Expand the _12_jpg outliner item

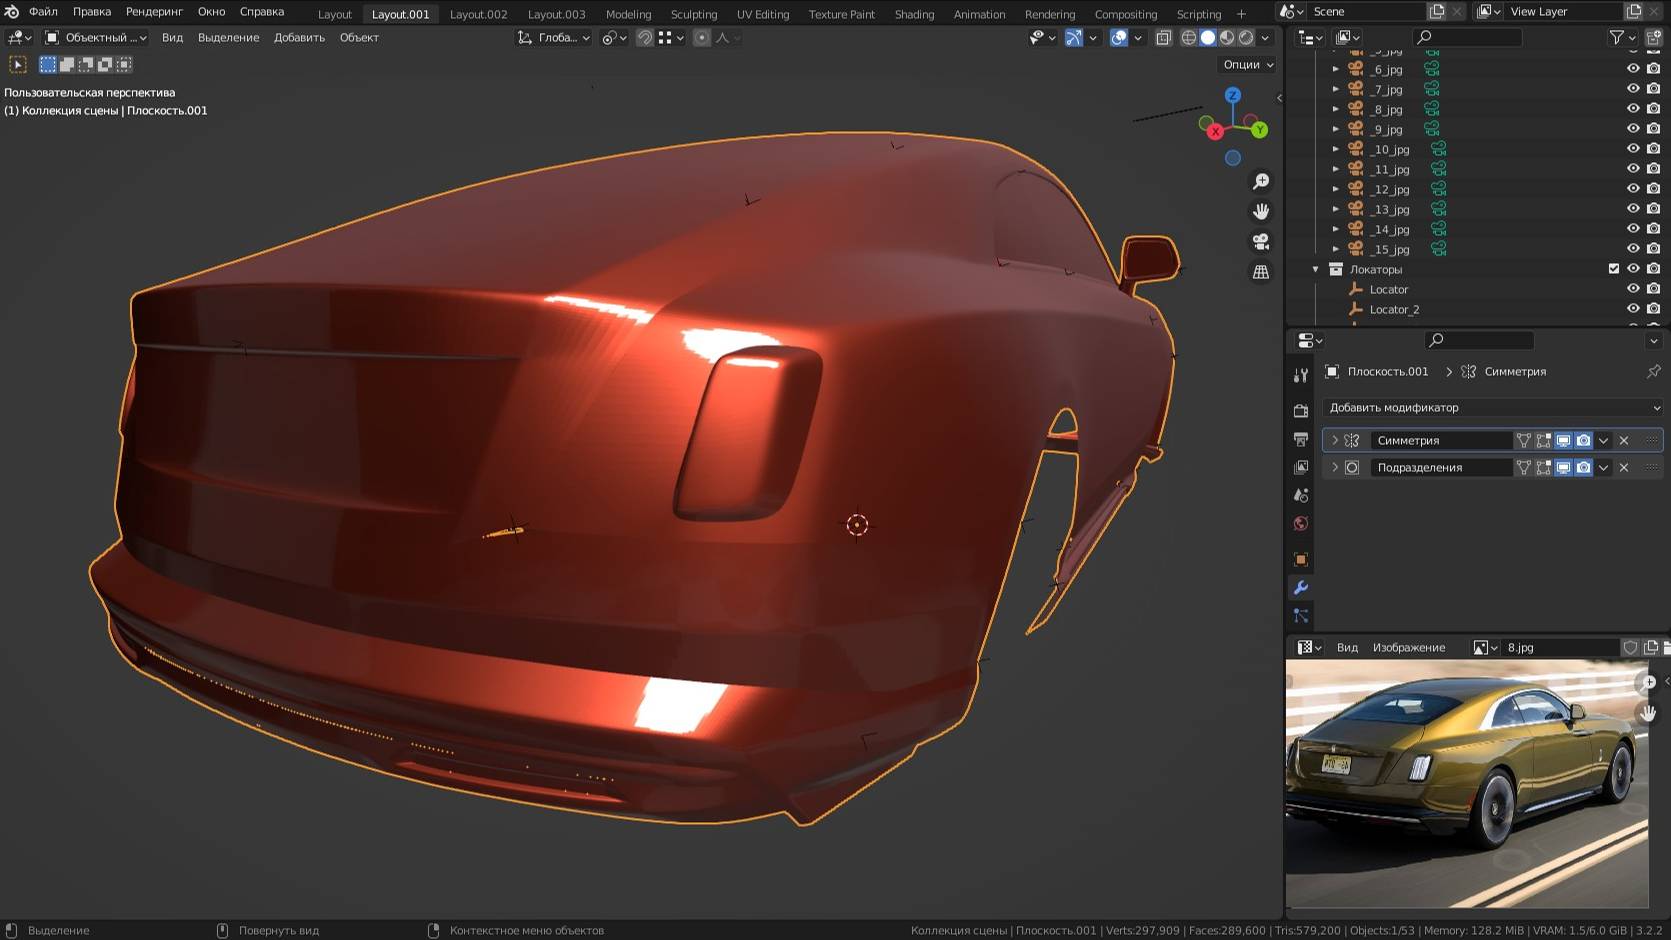[1335, 189]
